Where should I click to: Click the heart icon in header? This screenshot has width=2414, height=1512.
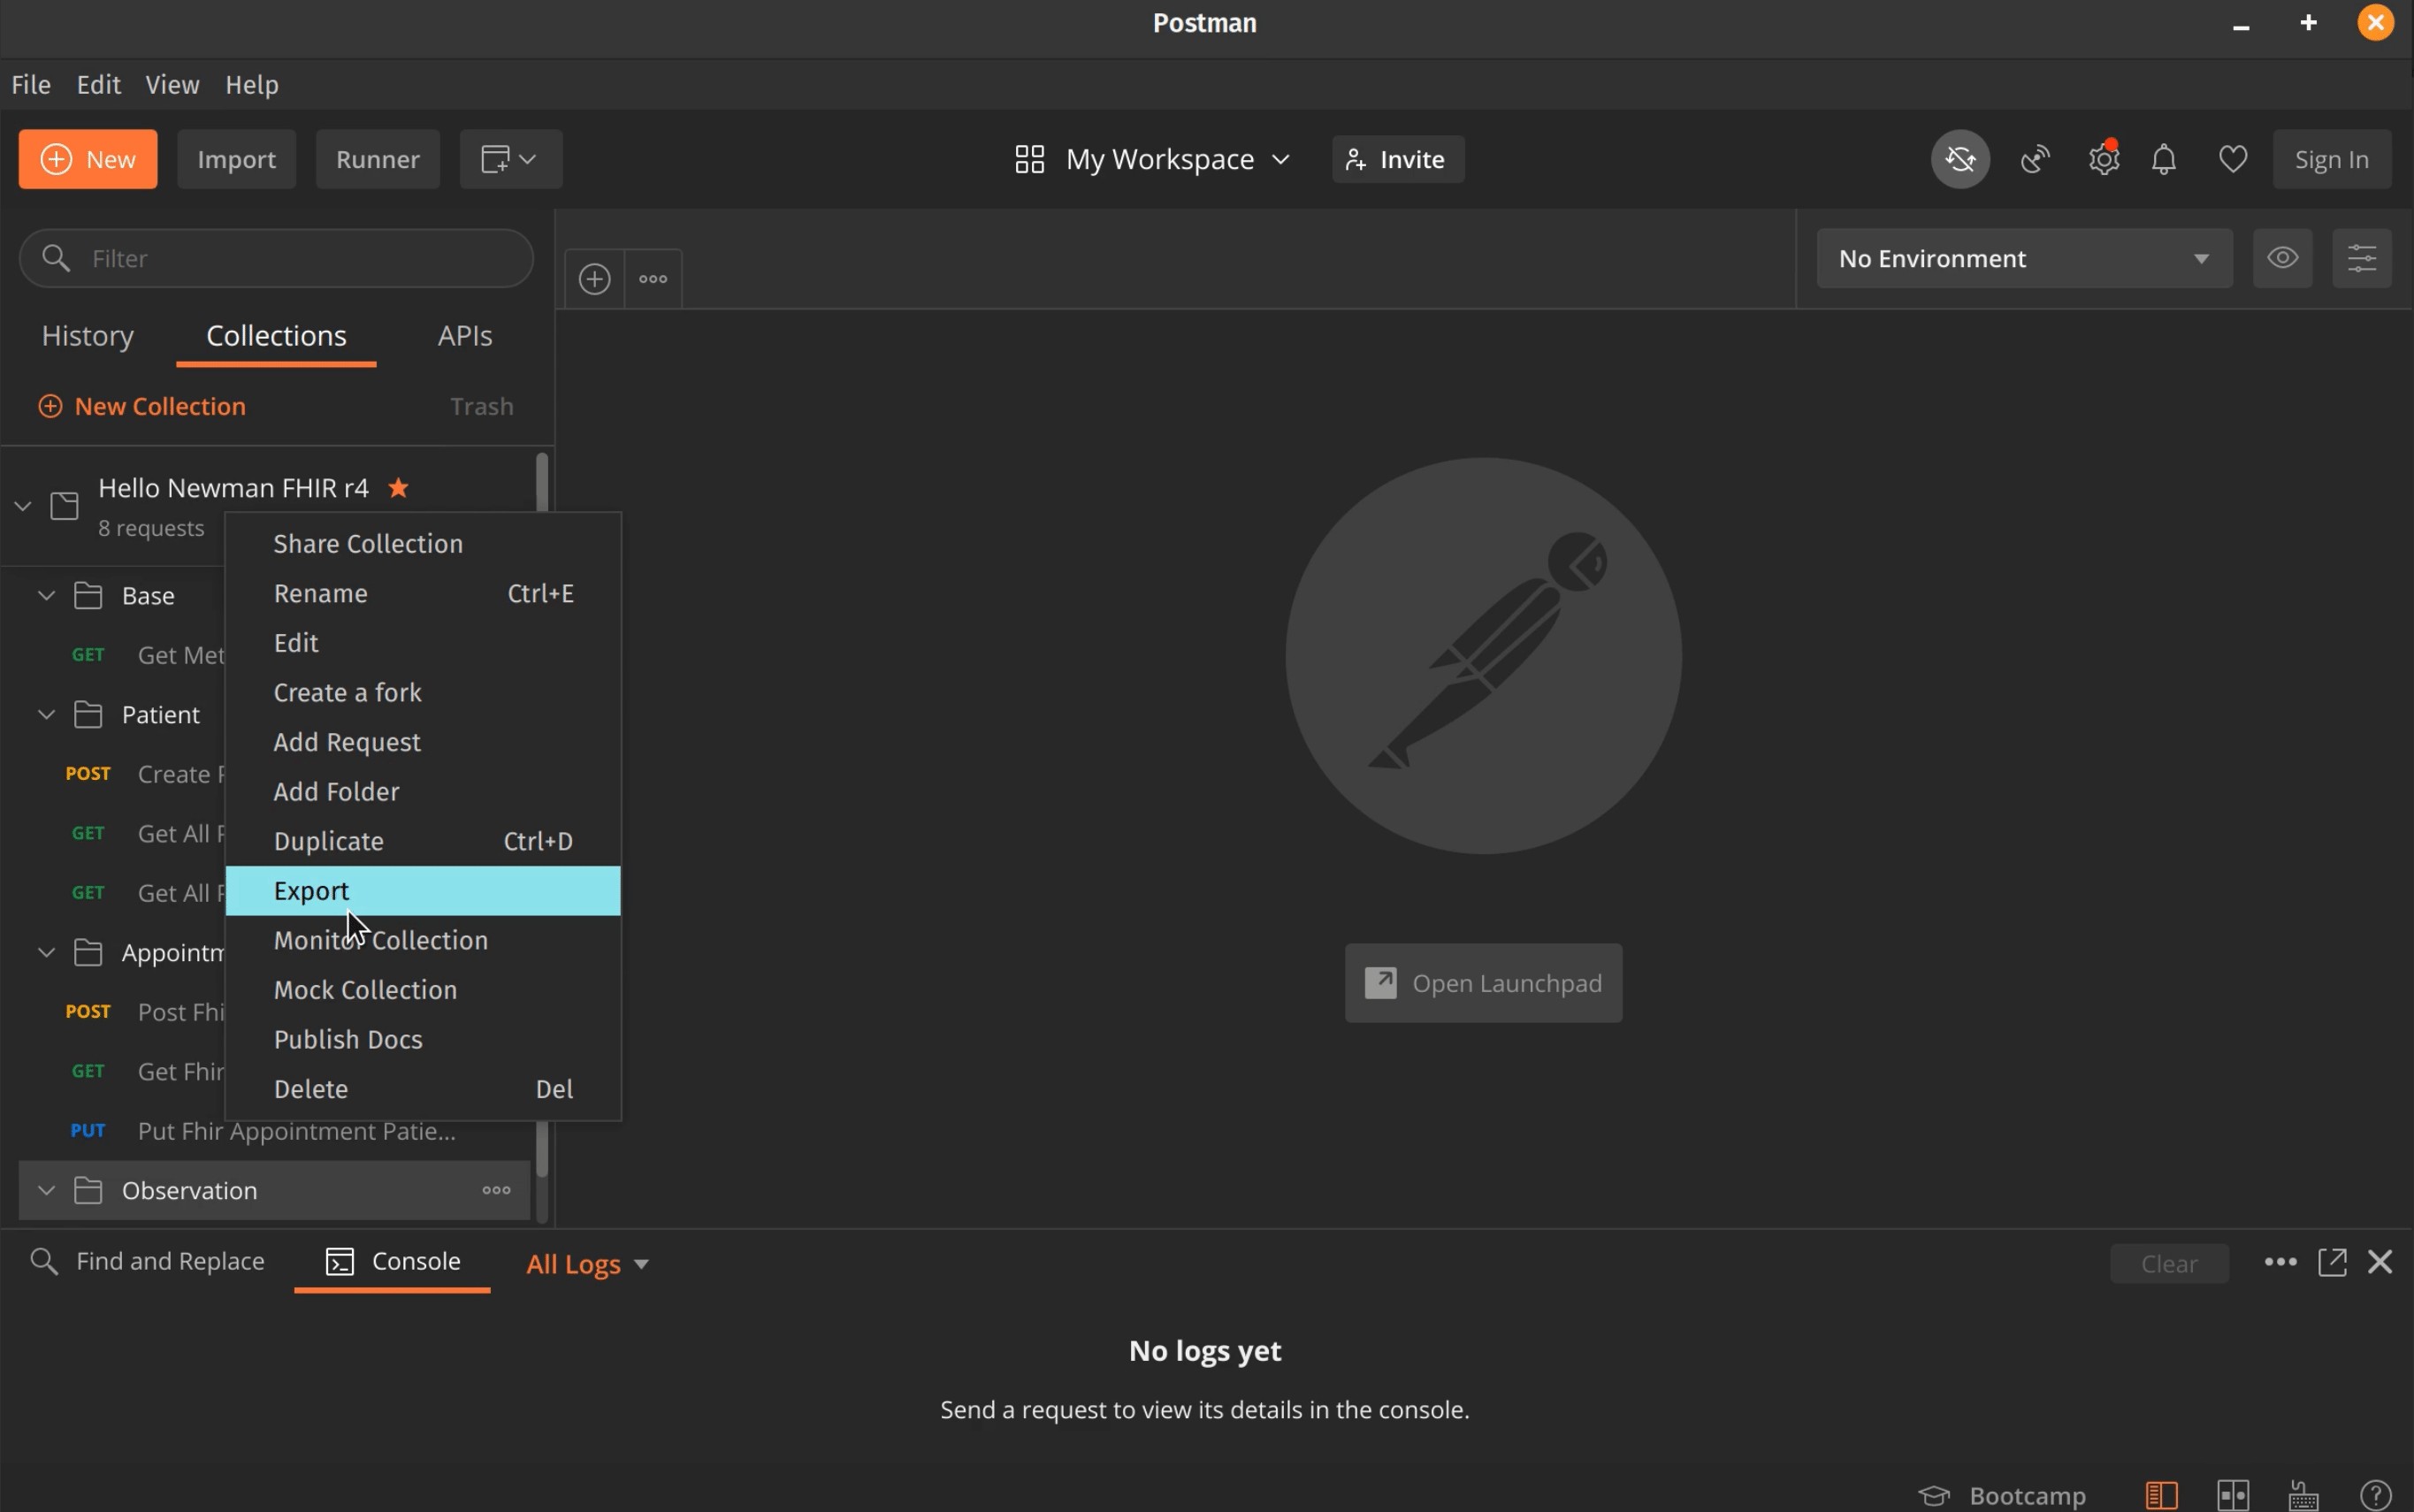(x=2232, y=159)
